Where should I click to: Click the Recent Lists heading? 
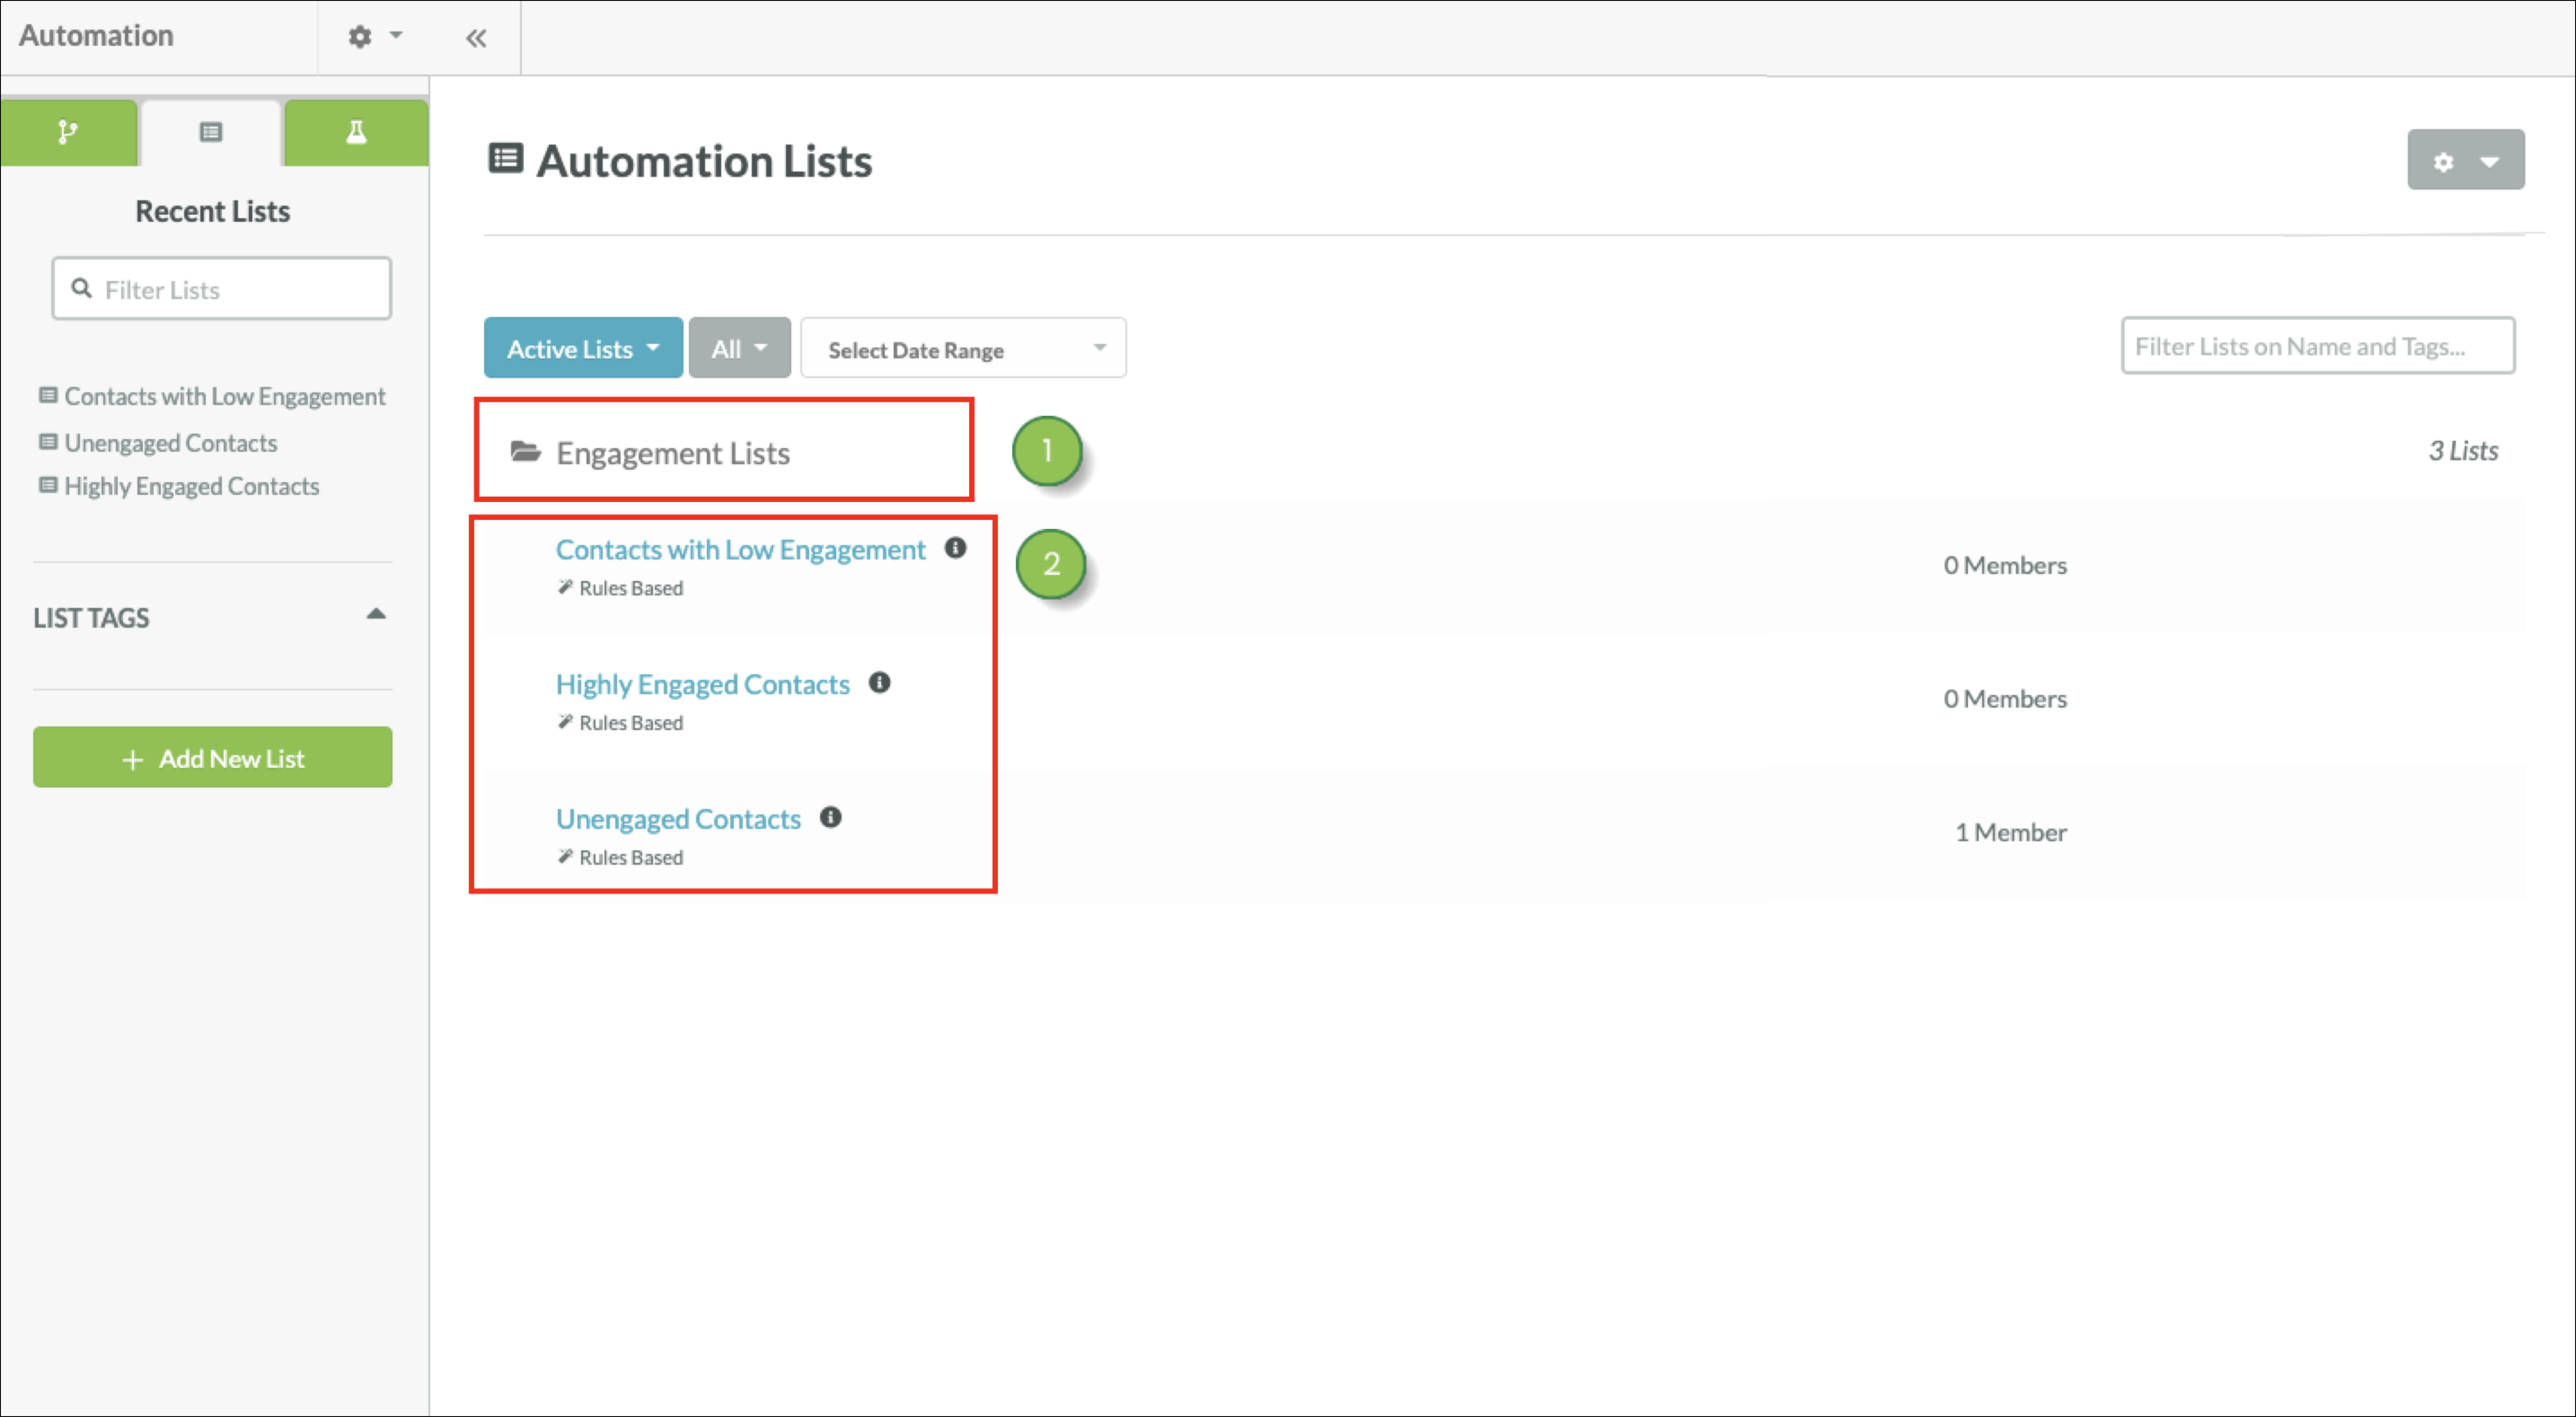click(x=213, y=211)
